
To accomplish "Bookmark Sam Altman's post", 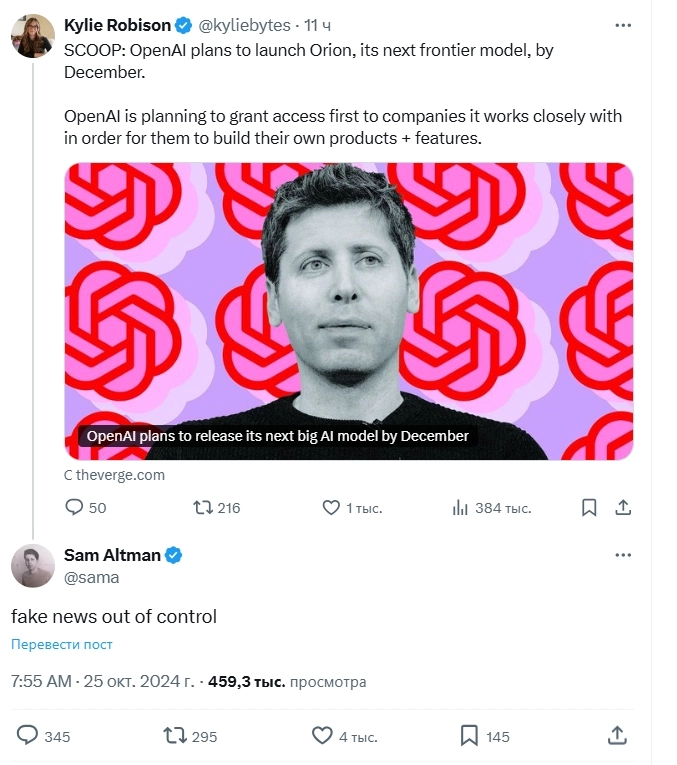I will pyautogui.click(x=469, y=736).
